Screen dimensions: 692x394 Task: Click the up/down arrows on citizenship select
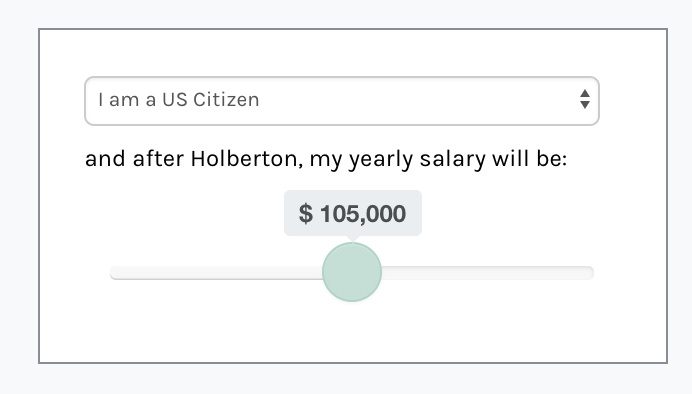[x=585, y=99]
